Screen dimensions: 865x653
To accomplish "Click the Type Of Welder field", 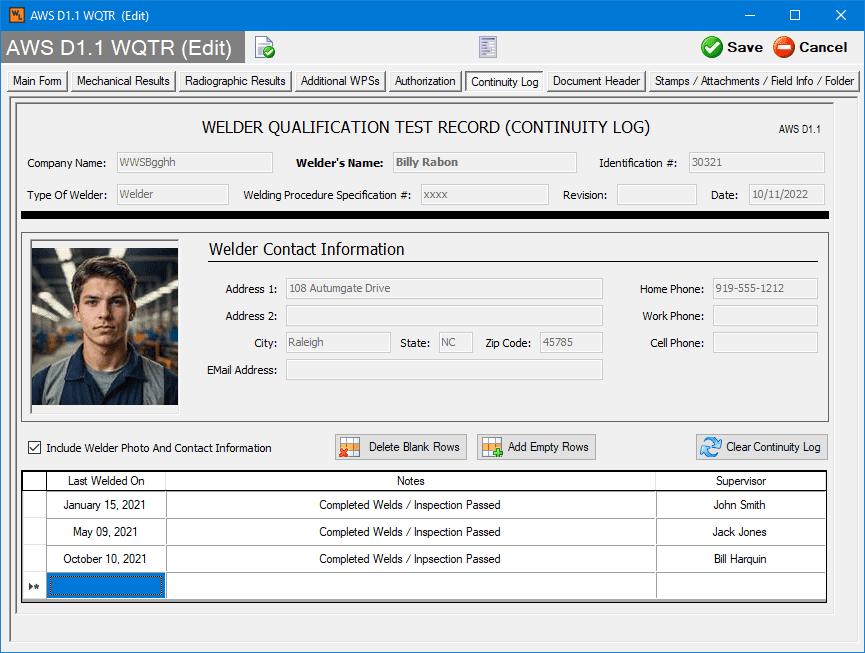I will point(173,194).
